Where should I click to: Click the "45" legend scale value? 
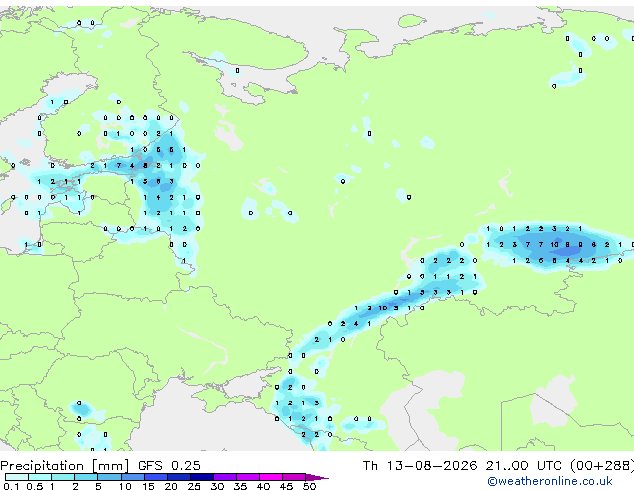tap(286, 486)
